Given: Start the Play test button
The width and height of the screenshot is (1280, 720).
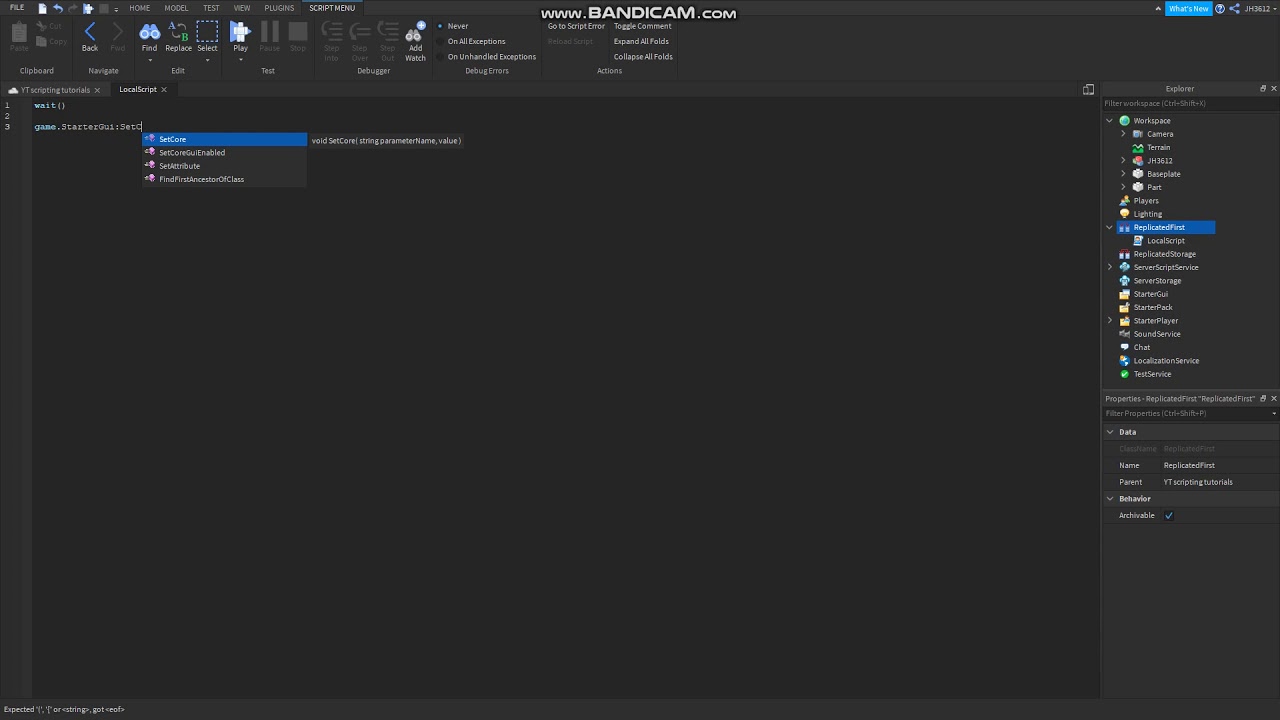Looking at the screenshot, I should coord(240,33).
